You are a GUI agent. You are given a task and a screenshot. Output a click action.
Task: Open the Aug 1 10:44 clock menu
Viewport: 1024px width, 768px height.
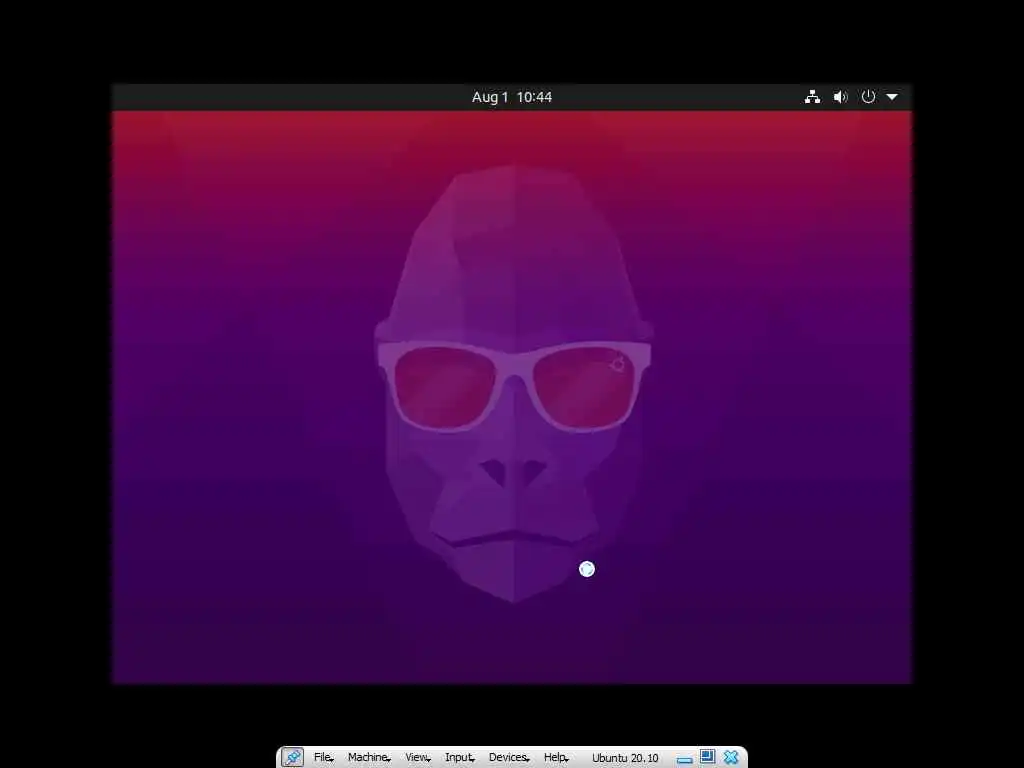coord(512,97)
